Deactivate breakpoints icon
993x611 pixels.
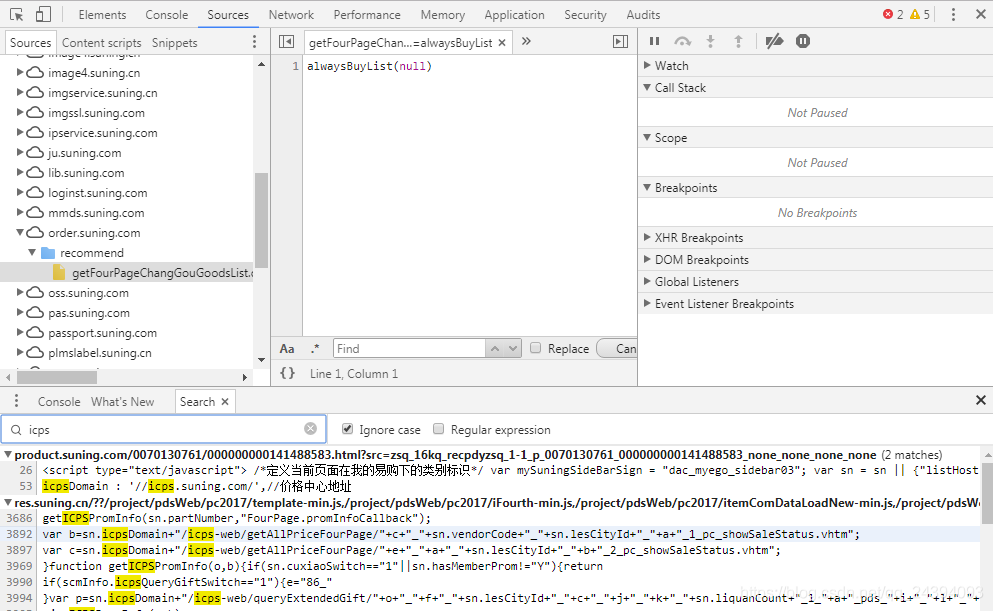774,41
